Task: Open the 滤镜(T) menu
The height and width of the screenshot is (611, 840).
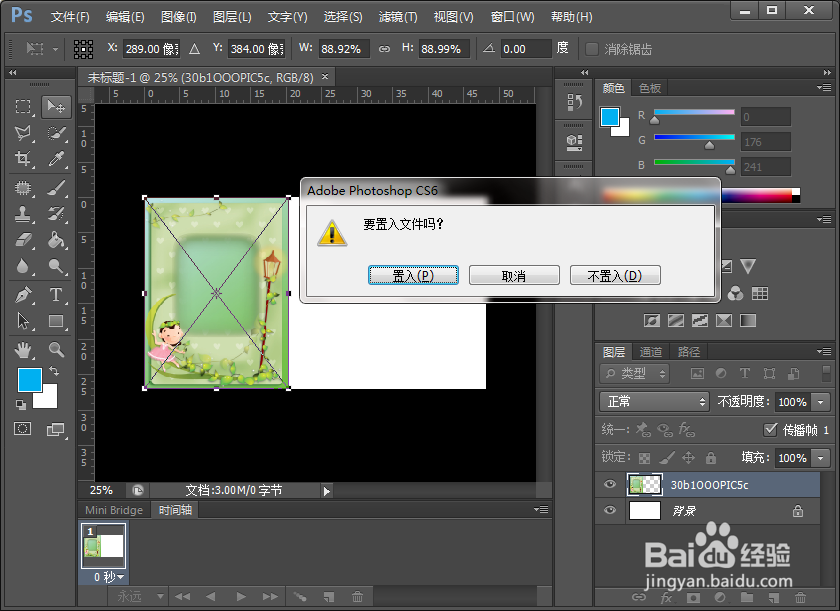Action: [398, 17]
